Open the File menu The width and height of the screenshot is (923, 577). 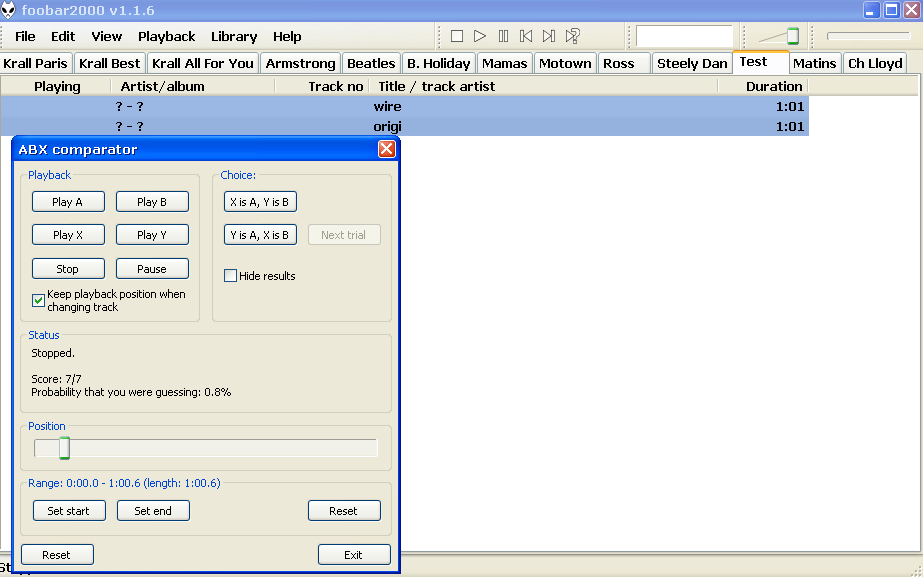point(25,37)
